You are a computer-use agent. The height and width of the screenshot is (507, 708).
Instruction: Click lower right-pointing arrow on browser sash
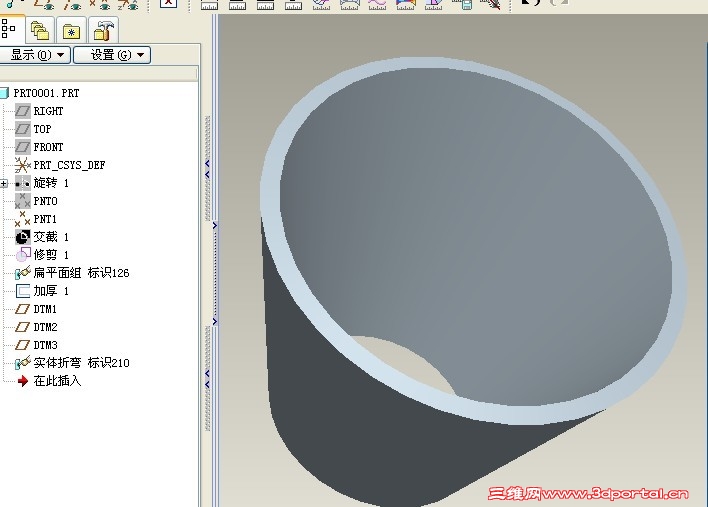pos(215,321)
